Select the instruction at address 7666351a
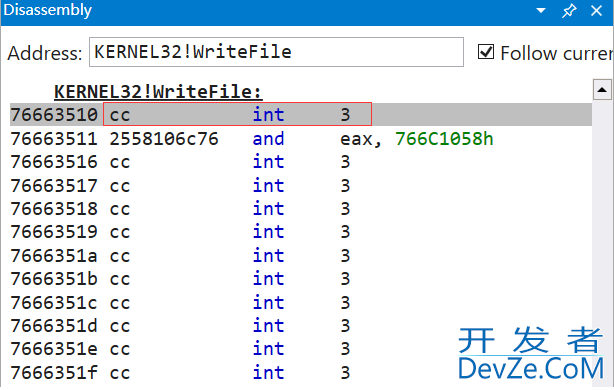 301,256
